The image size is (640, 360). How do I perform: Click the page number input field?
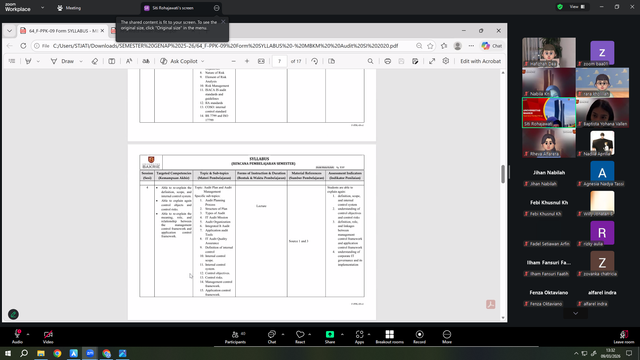tap(280, 61)
